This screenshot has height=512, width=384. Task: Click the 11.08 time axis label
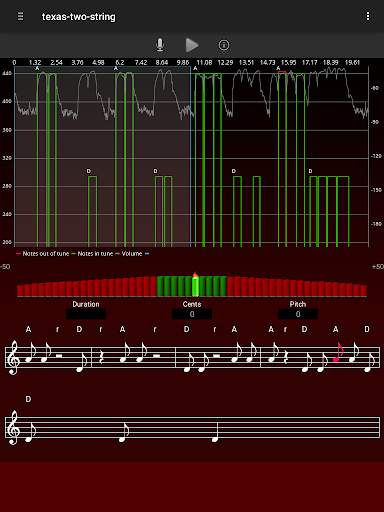[x=204, y=62]
